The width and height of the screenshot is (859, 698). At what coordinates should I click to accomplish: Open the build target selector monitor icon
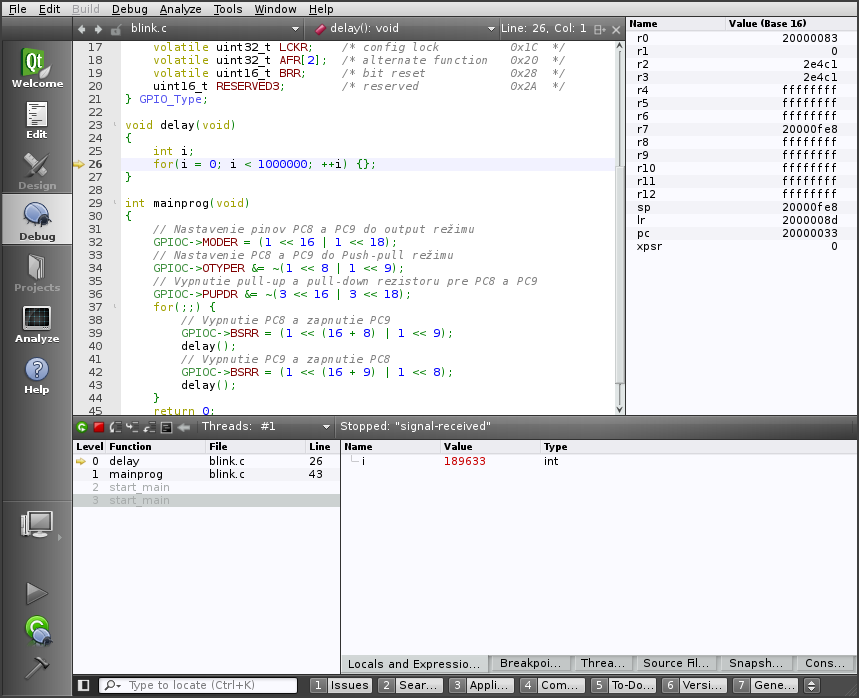(x=37, y=524)
